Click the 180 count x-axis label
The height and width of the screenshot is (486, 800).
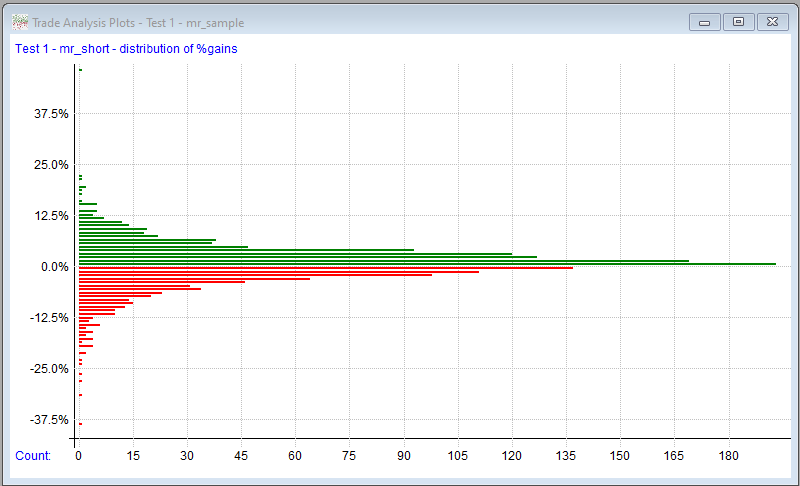(729, 456)
